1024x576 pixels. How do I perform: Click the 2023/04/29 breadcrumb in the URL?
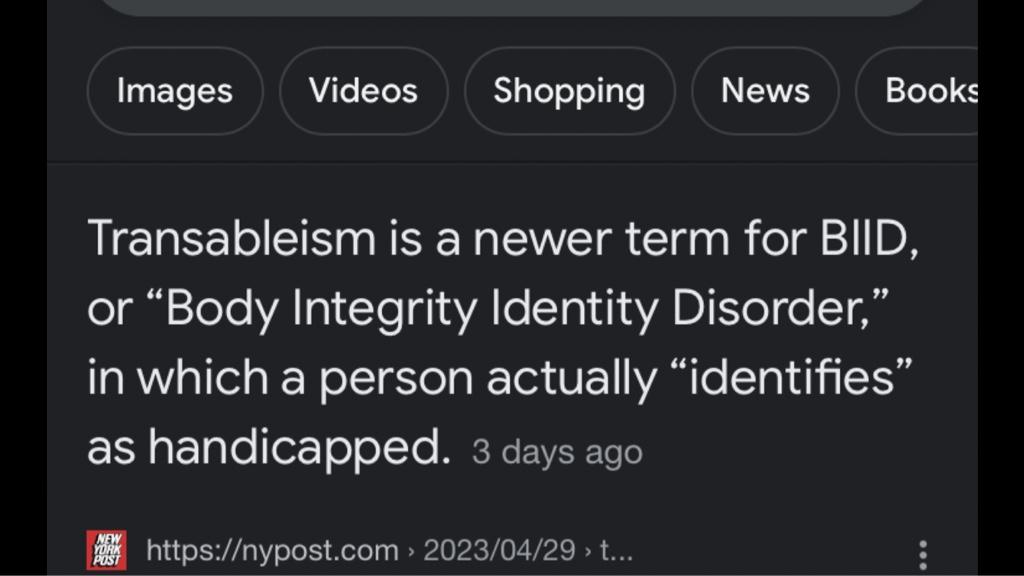[x=500, y=551]
